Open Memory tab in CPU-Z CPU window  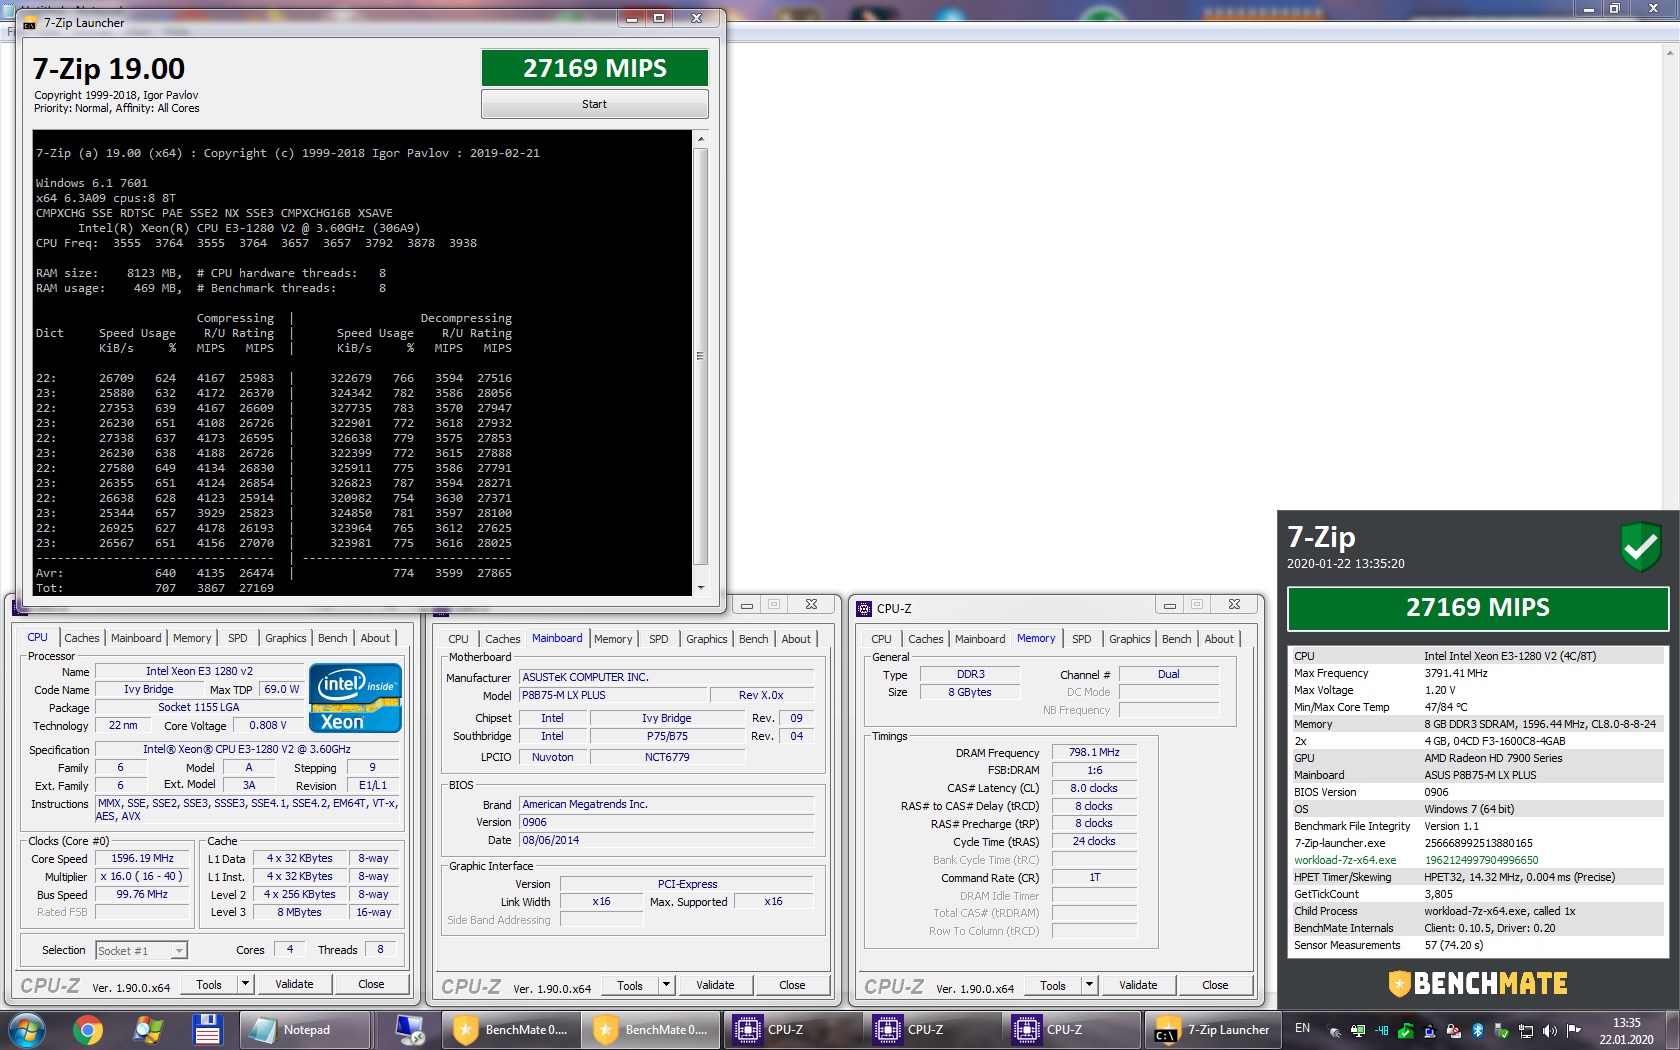pos(192,638)
